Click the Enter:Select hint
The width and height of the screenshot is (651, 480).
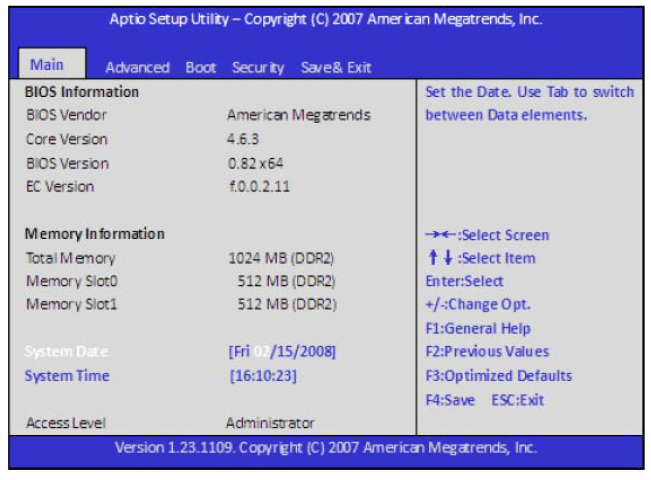[x=465, y=282]
